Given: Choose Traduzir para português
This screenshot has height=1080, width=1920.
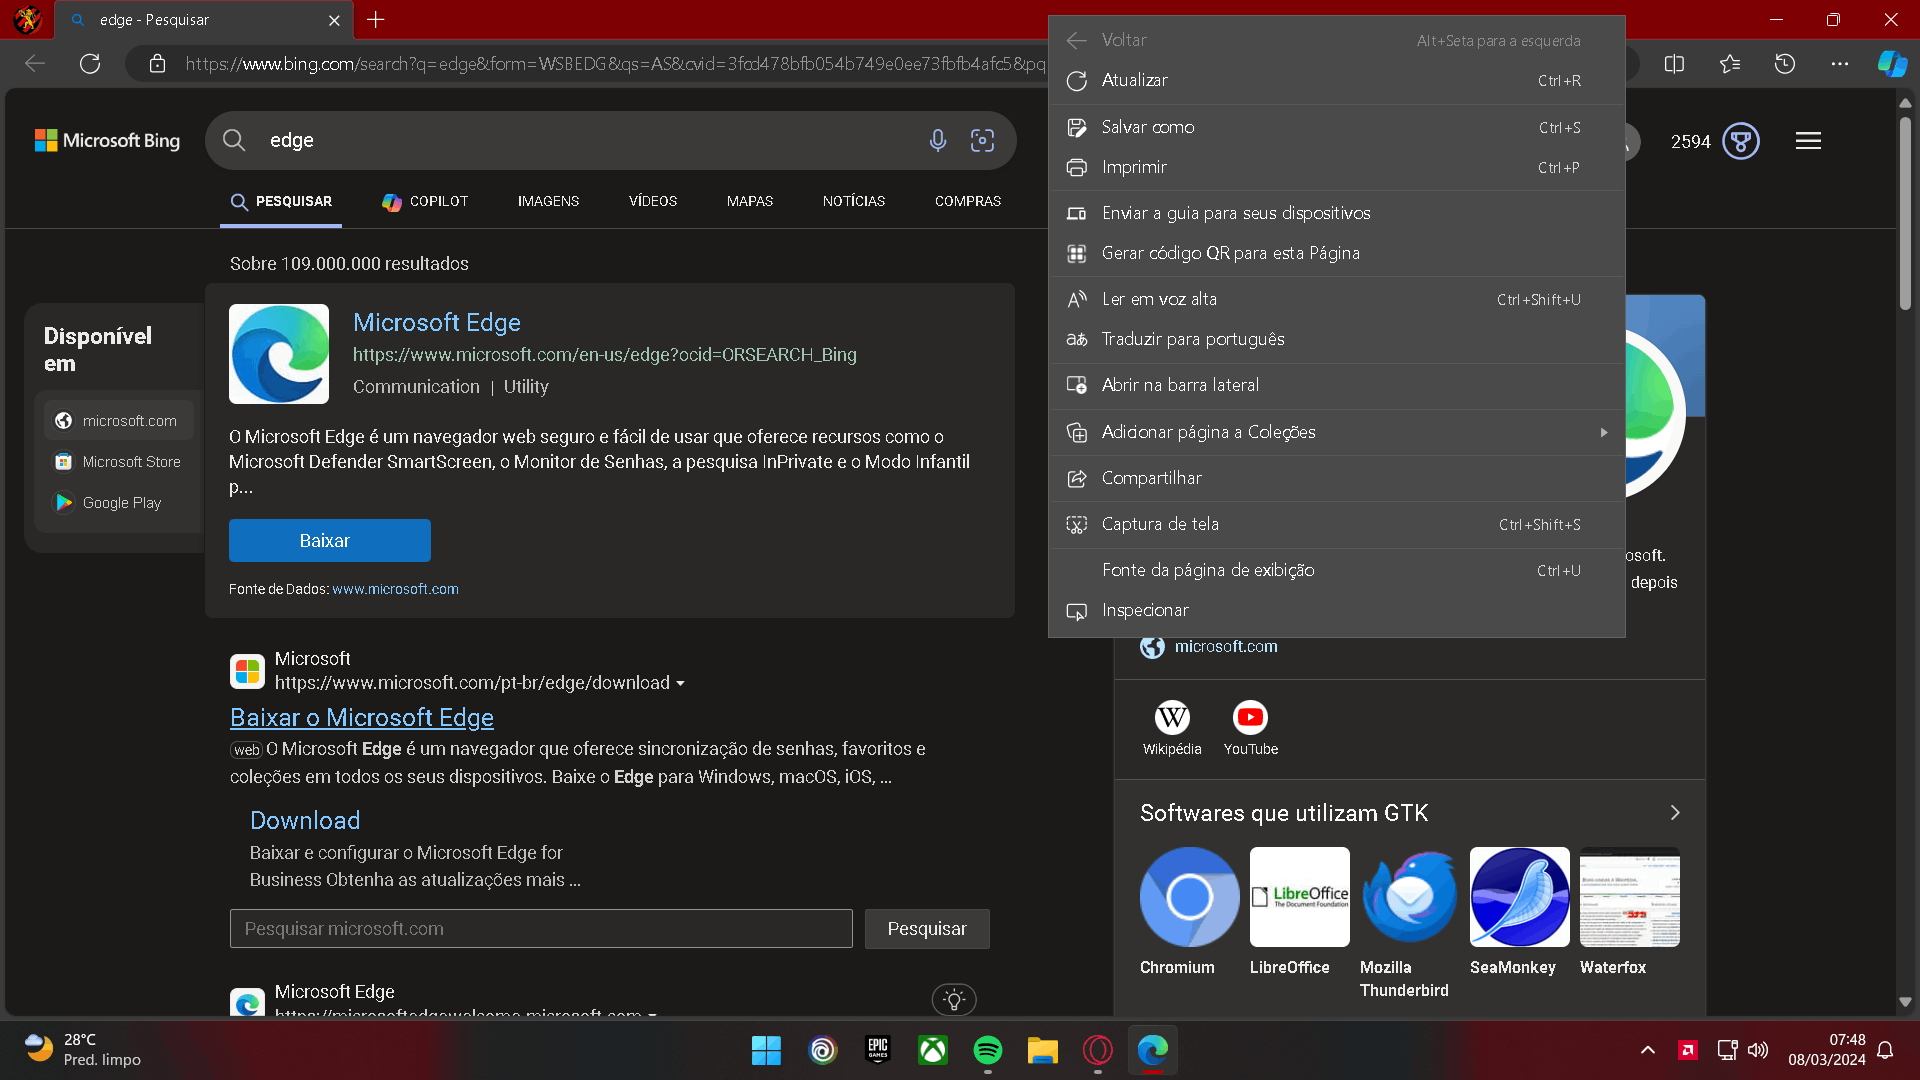Looking at the screenshot, I should (x=1336, y=339).
